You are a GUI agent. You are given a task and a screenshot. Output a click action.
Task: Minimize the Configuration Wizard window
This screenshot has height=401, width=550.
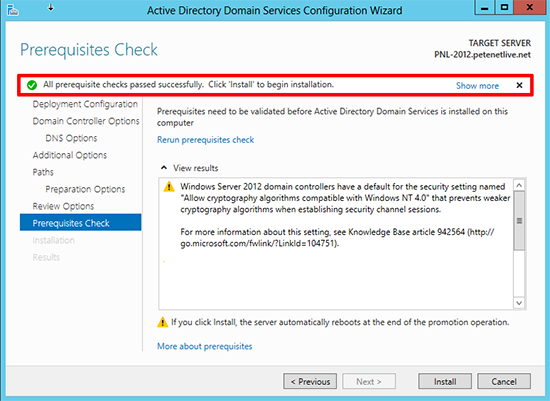pos(485,7)
